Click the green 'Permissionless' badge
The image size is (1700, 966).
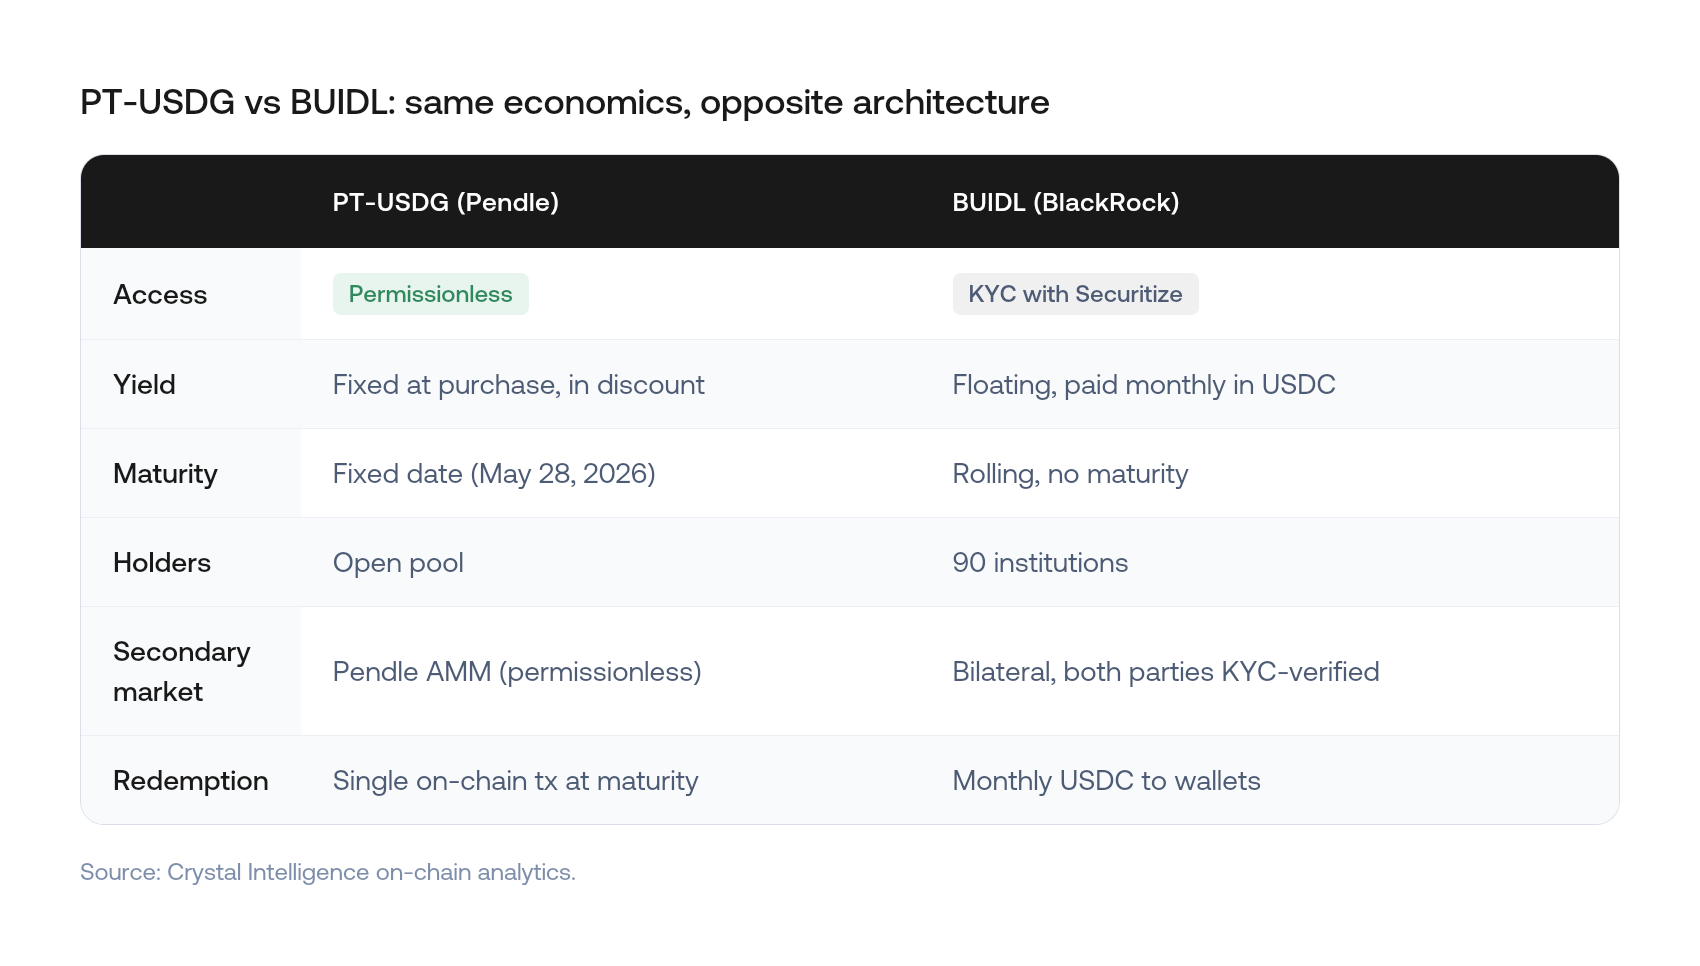point(431,294)
